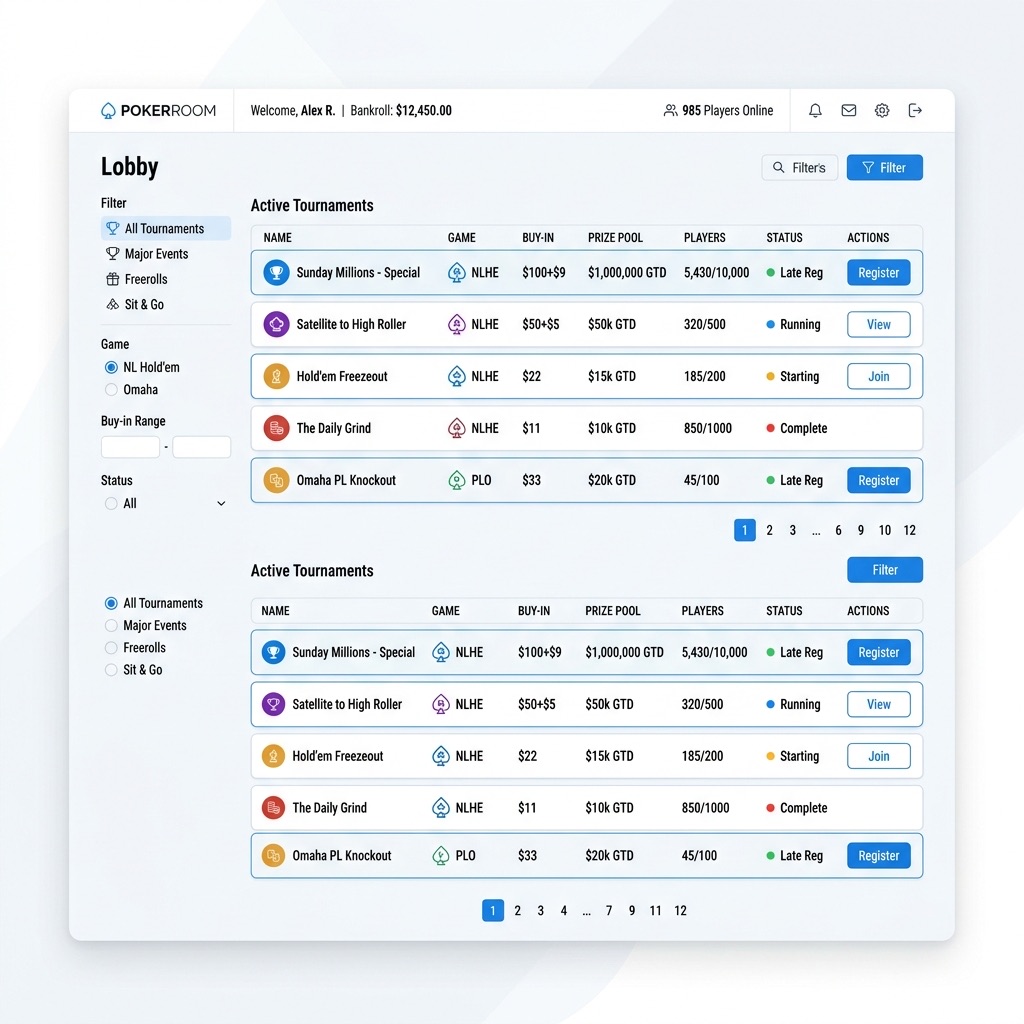Viewport: 1024px width, 1024px height.
Task: Click blue trophy icon of upper Sunday Millions
Action: coord(276,272)
